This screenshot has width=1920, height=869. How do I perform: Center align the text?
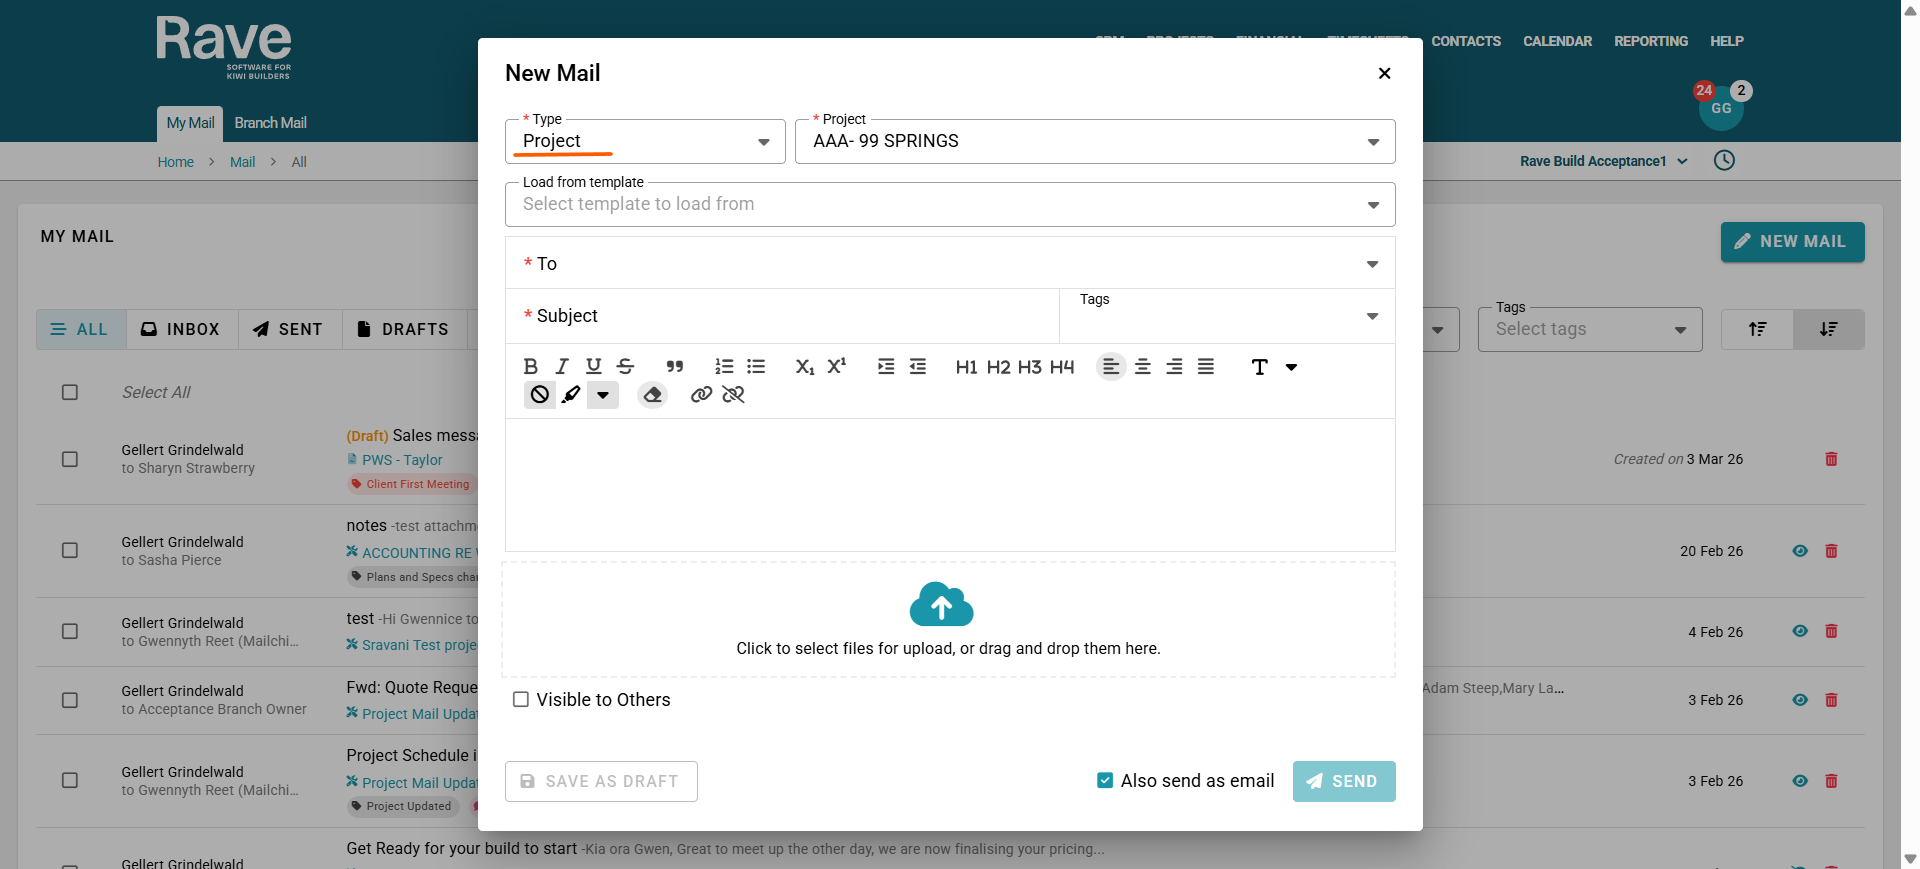[x=1143, y=367]
